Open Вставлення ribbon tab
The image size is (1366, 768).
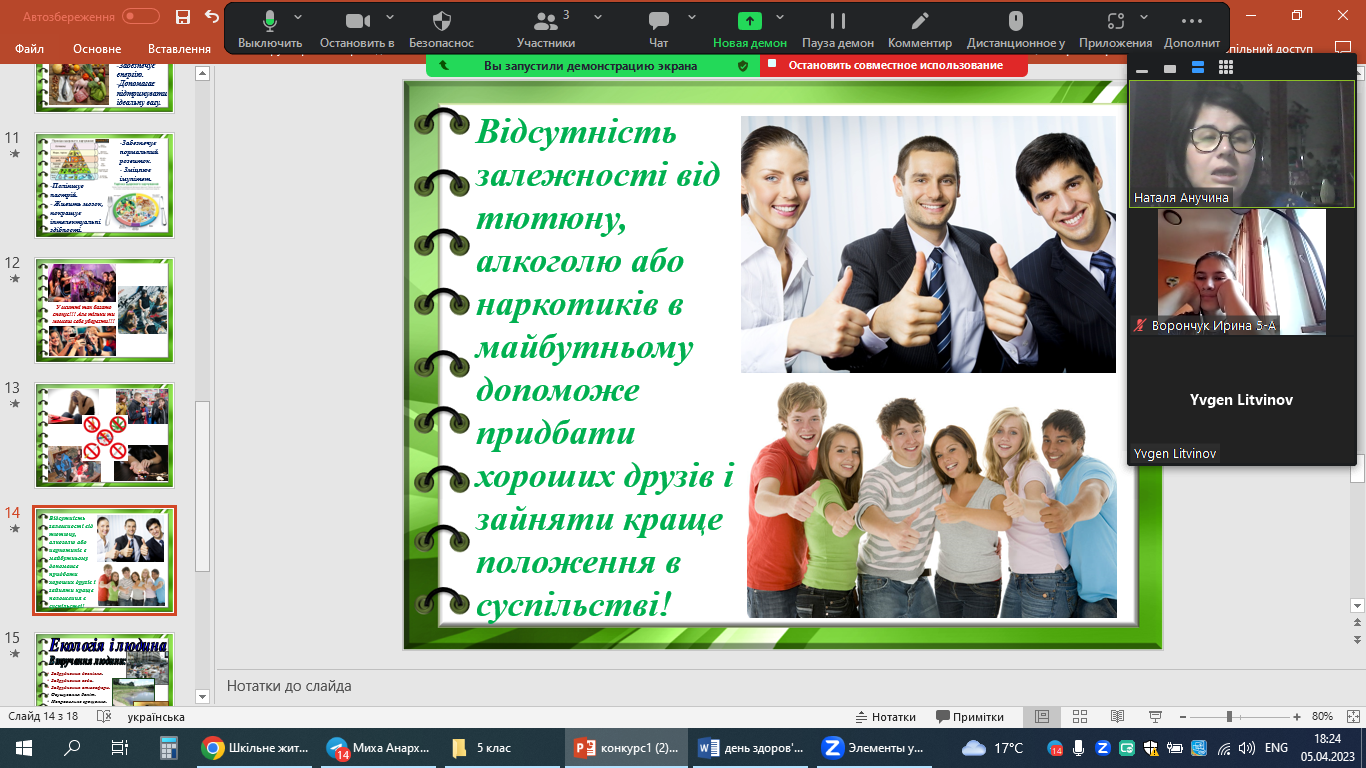click(x=179, y=49)
